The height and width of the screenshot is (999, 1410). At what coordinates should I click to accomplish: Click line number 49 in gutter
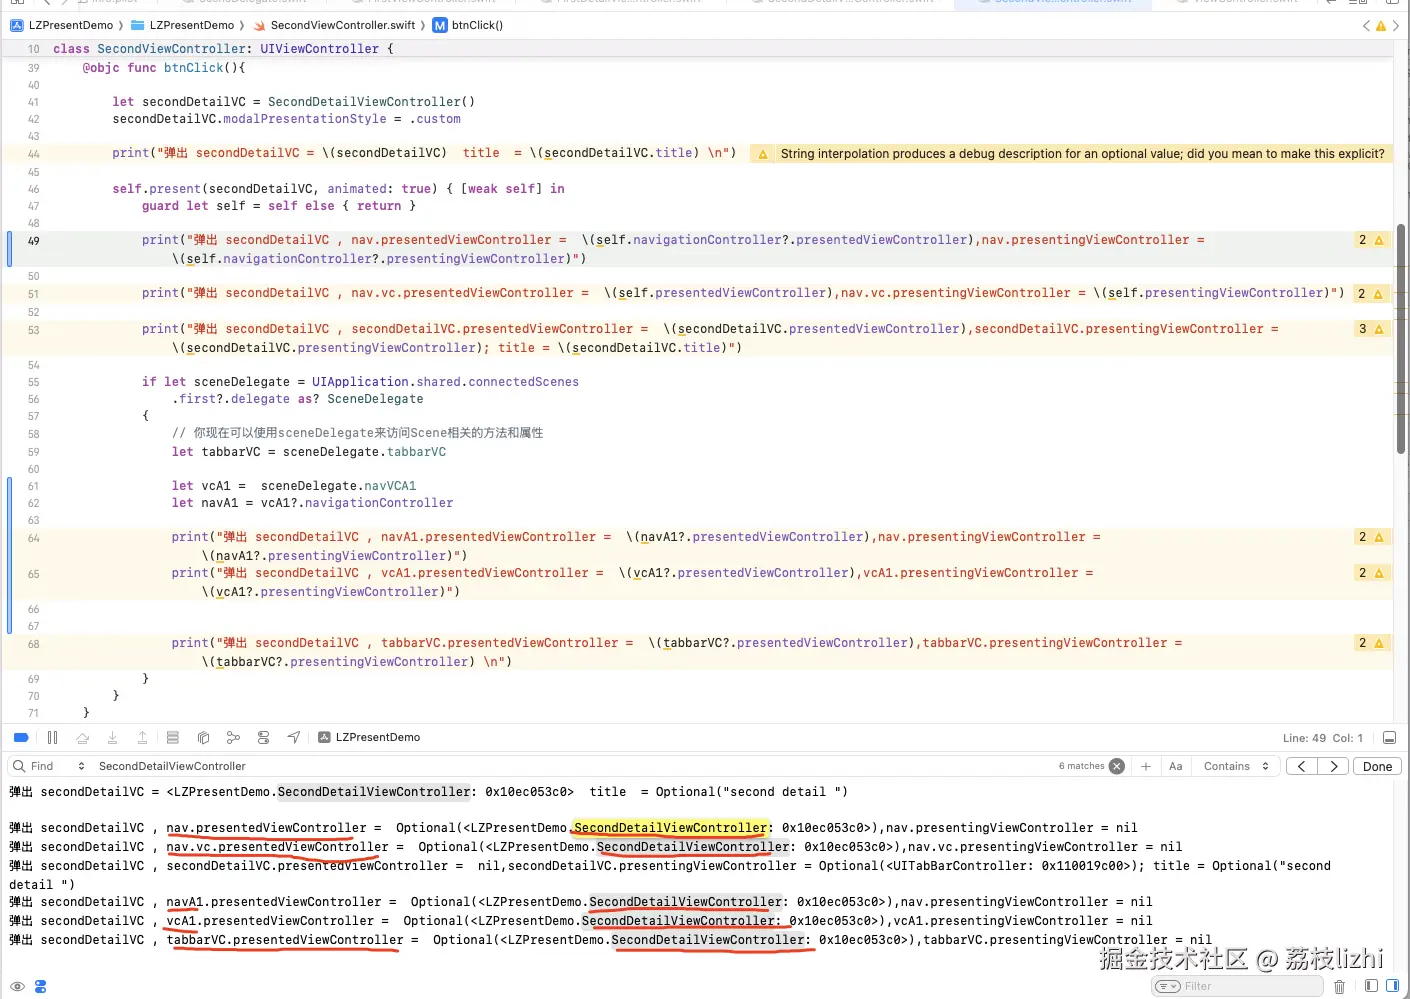[33, 241]
